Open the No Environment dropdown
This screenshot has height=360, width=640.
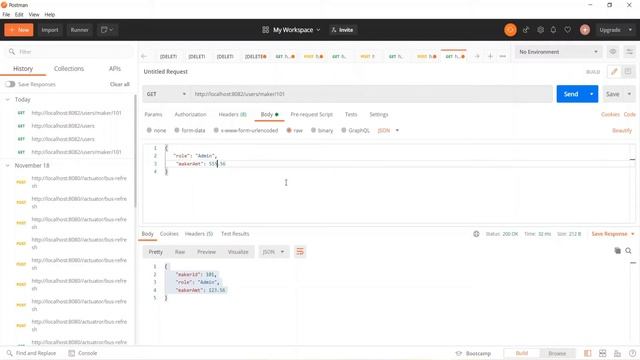558,52
